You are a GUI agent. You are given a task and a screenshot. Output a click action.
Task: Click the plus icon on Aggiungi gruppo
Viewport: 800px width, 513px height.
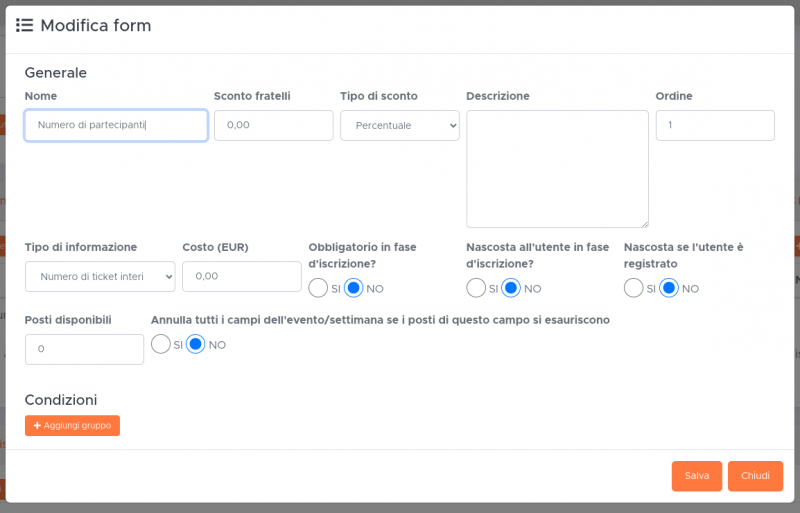[37, 426]
